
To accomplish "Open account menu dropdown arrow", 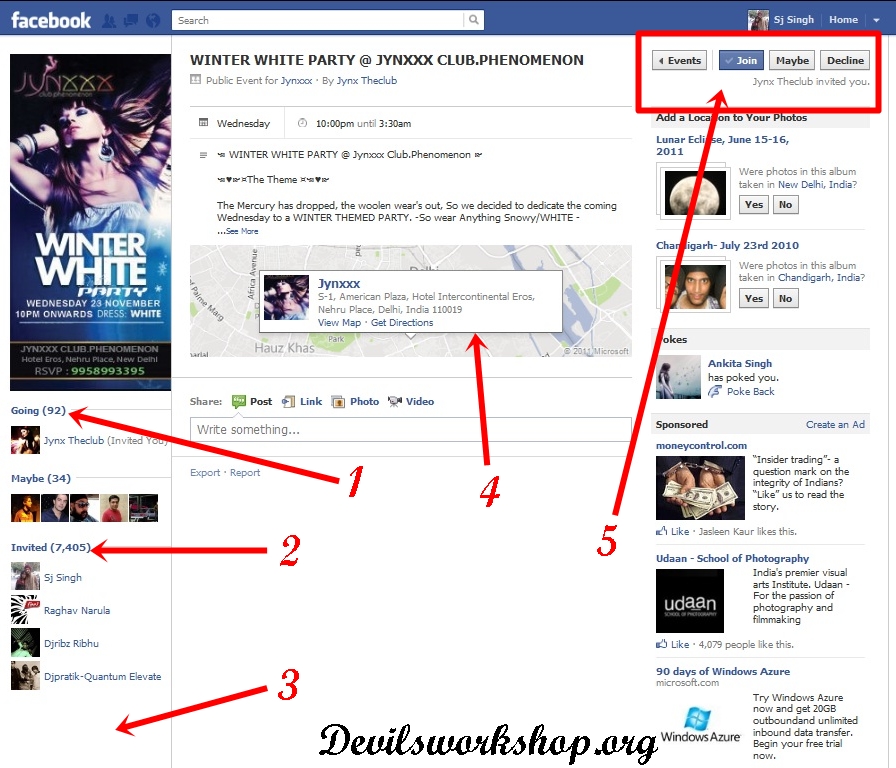I will coord(876,21).
